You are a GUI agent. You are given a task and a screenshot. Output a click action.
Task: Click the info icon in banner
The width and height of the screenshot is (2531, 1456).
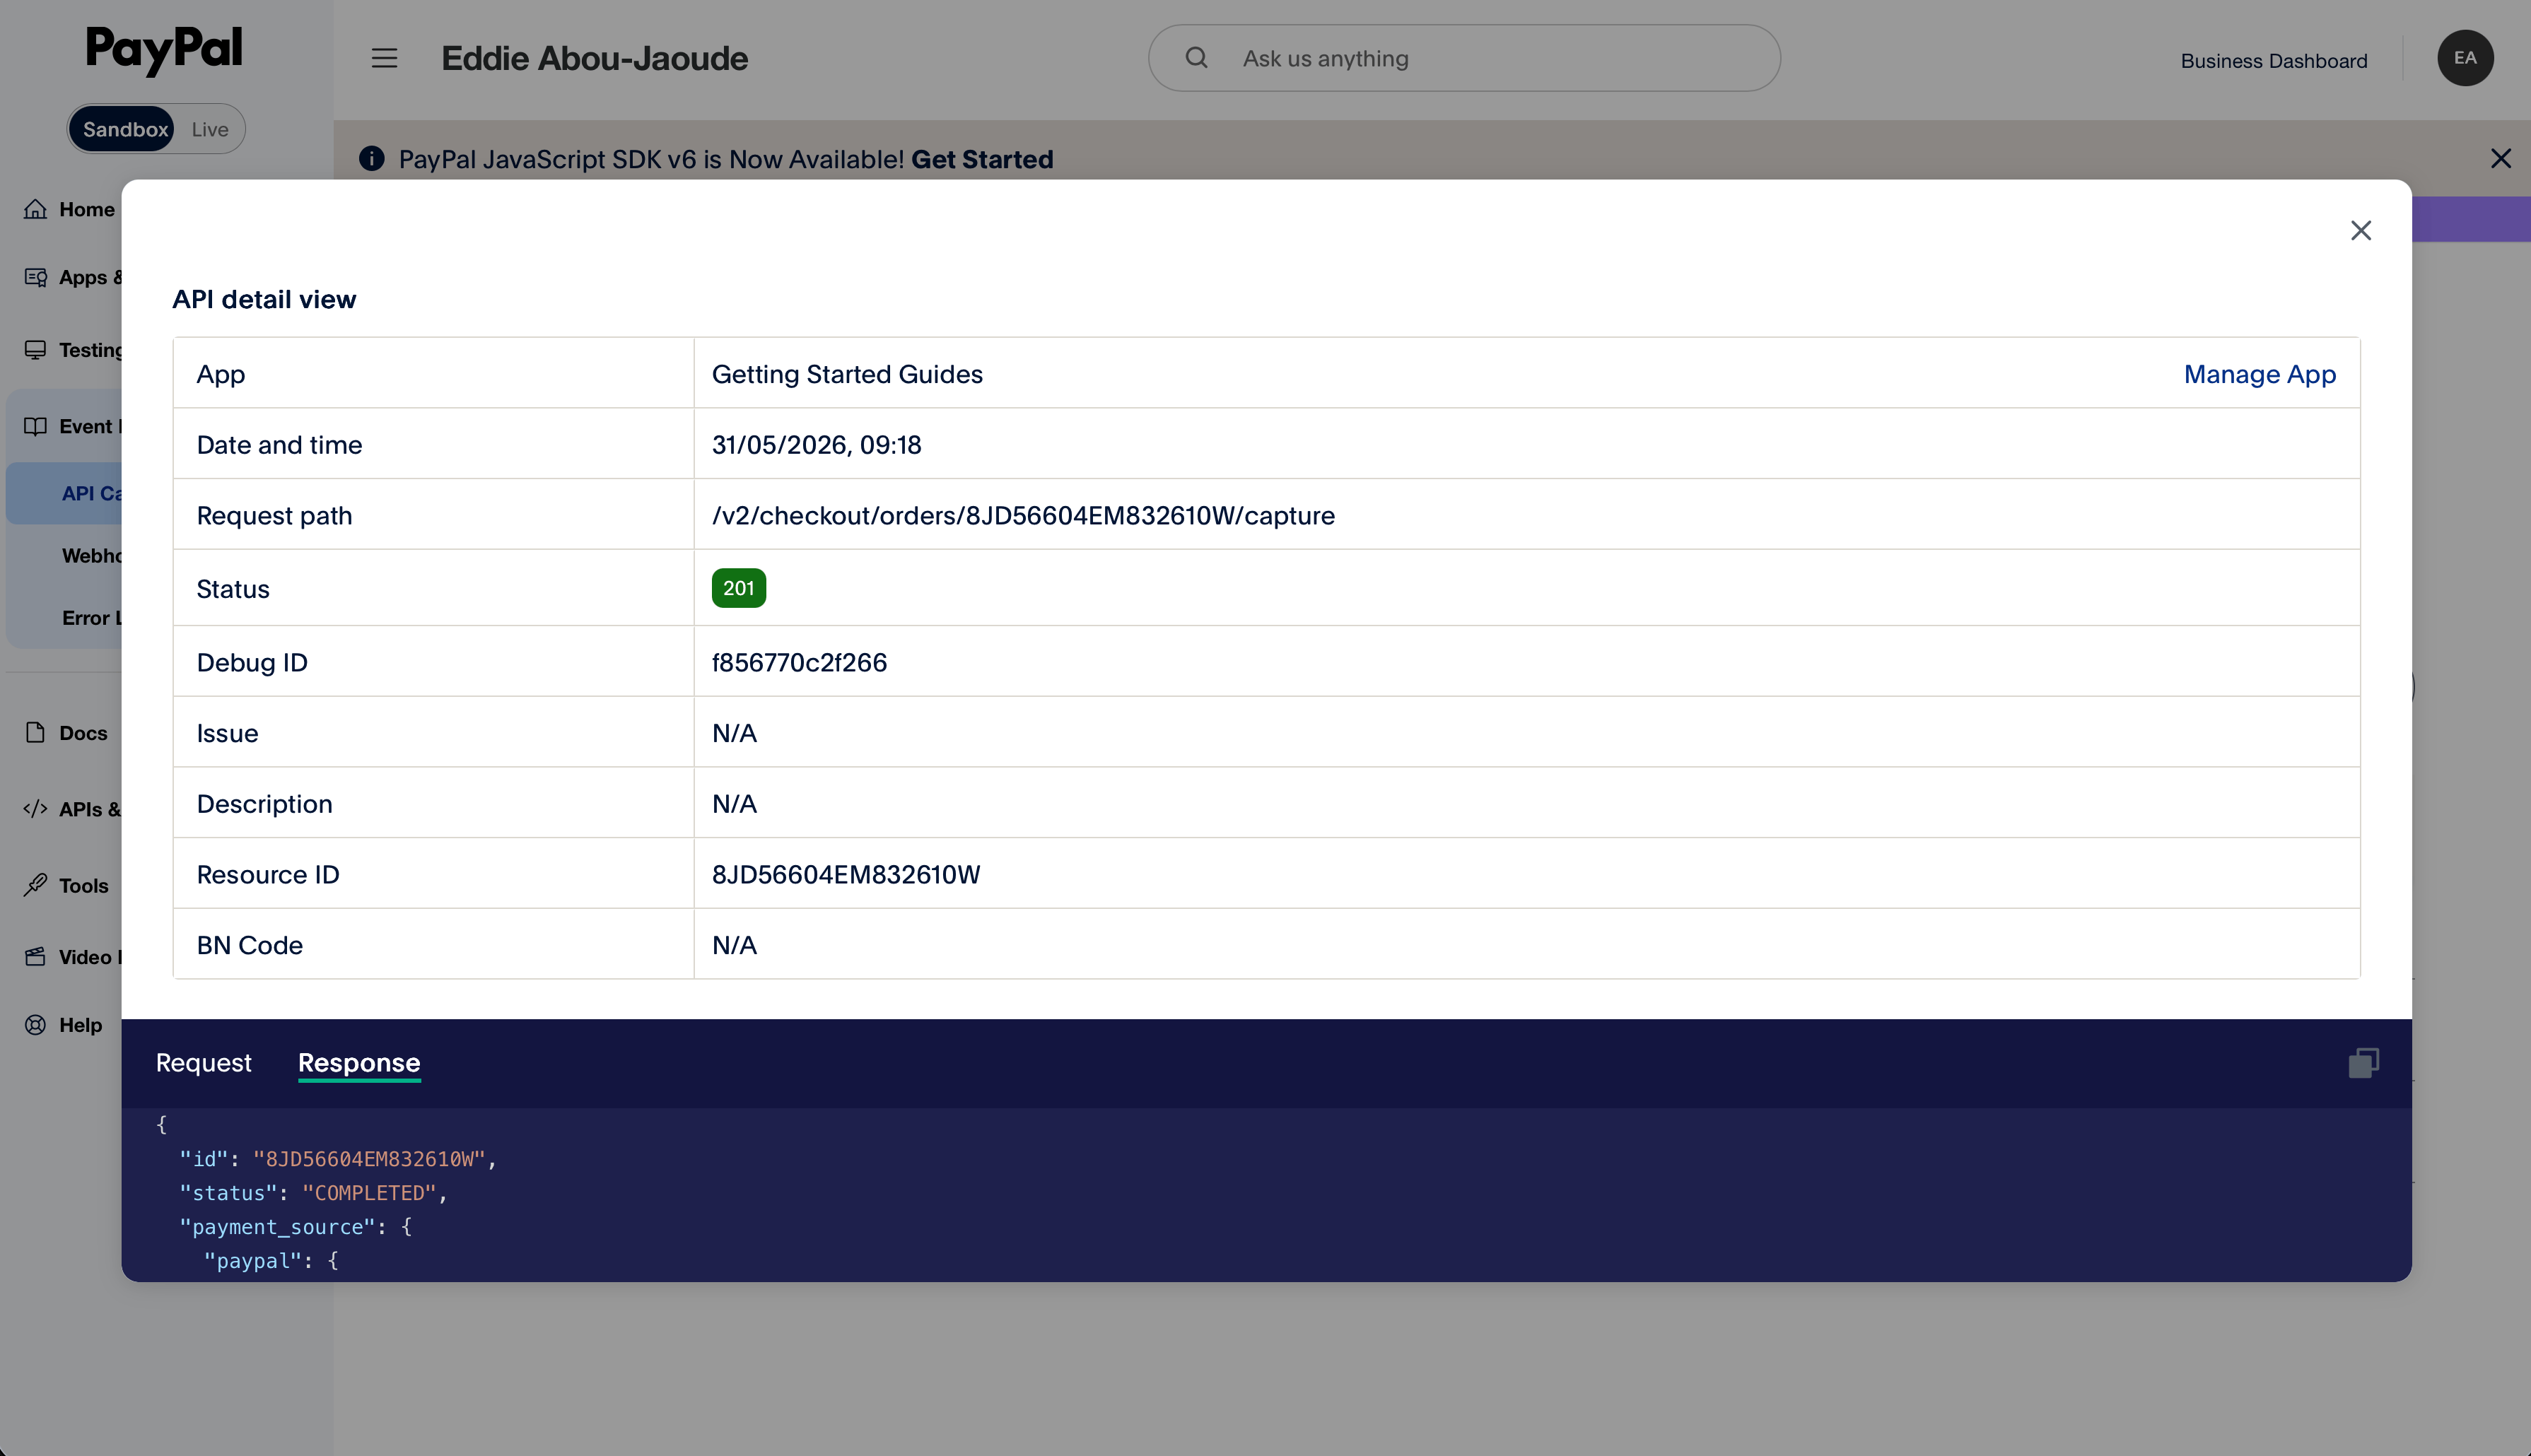[371, 159]
